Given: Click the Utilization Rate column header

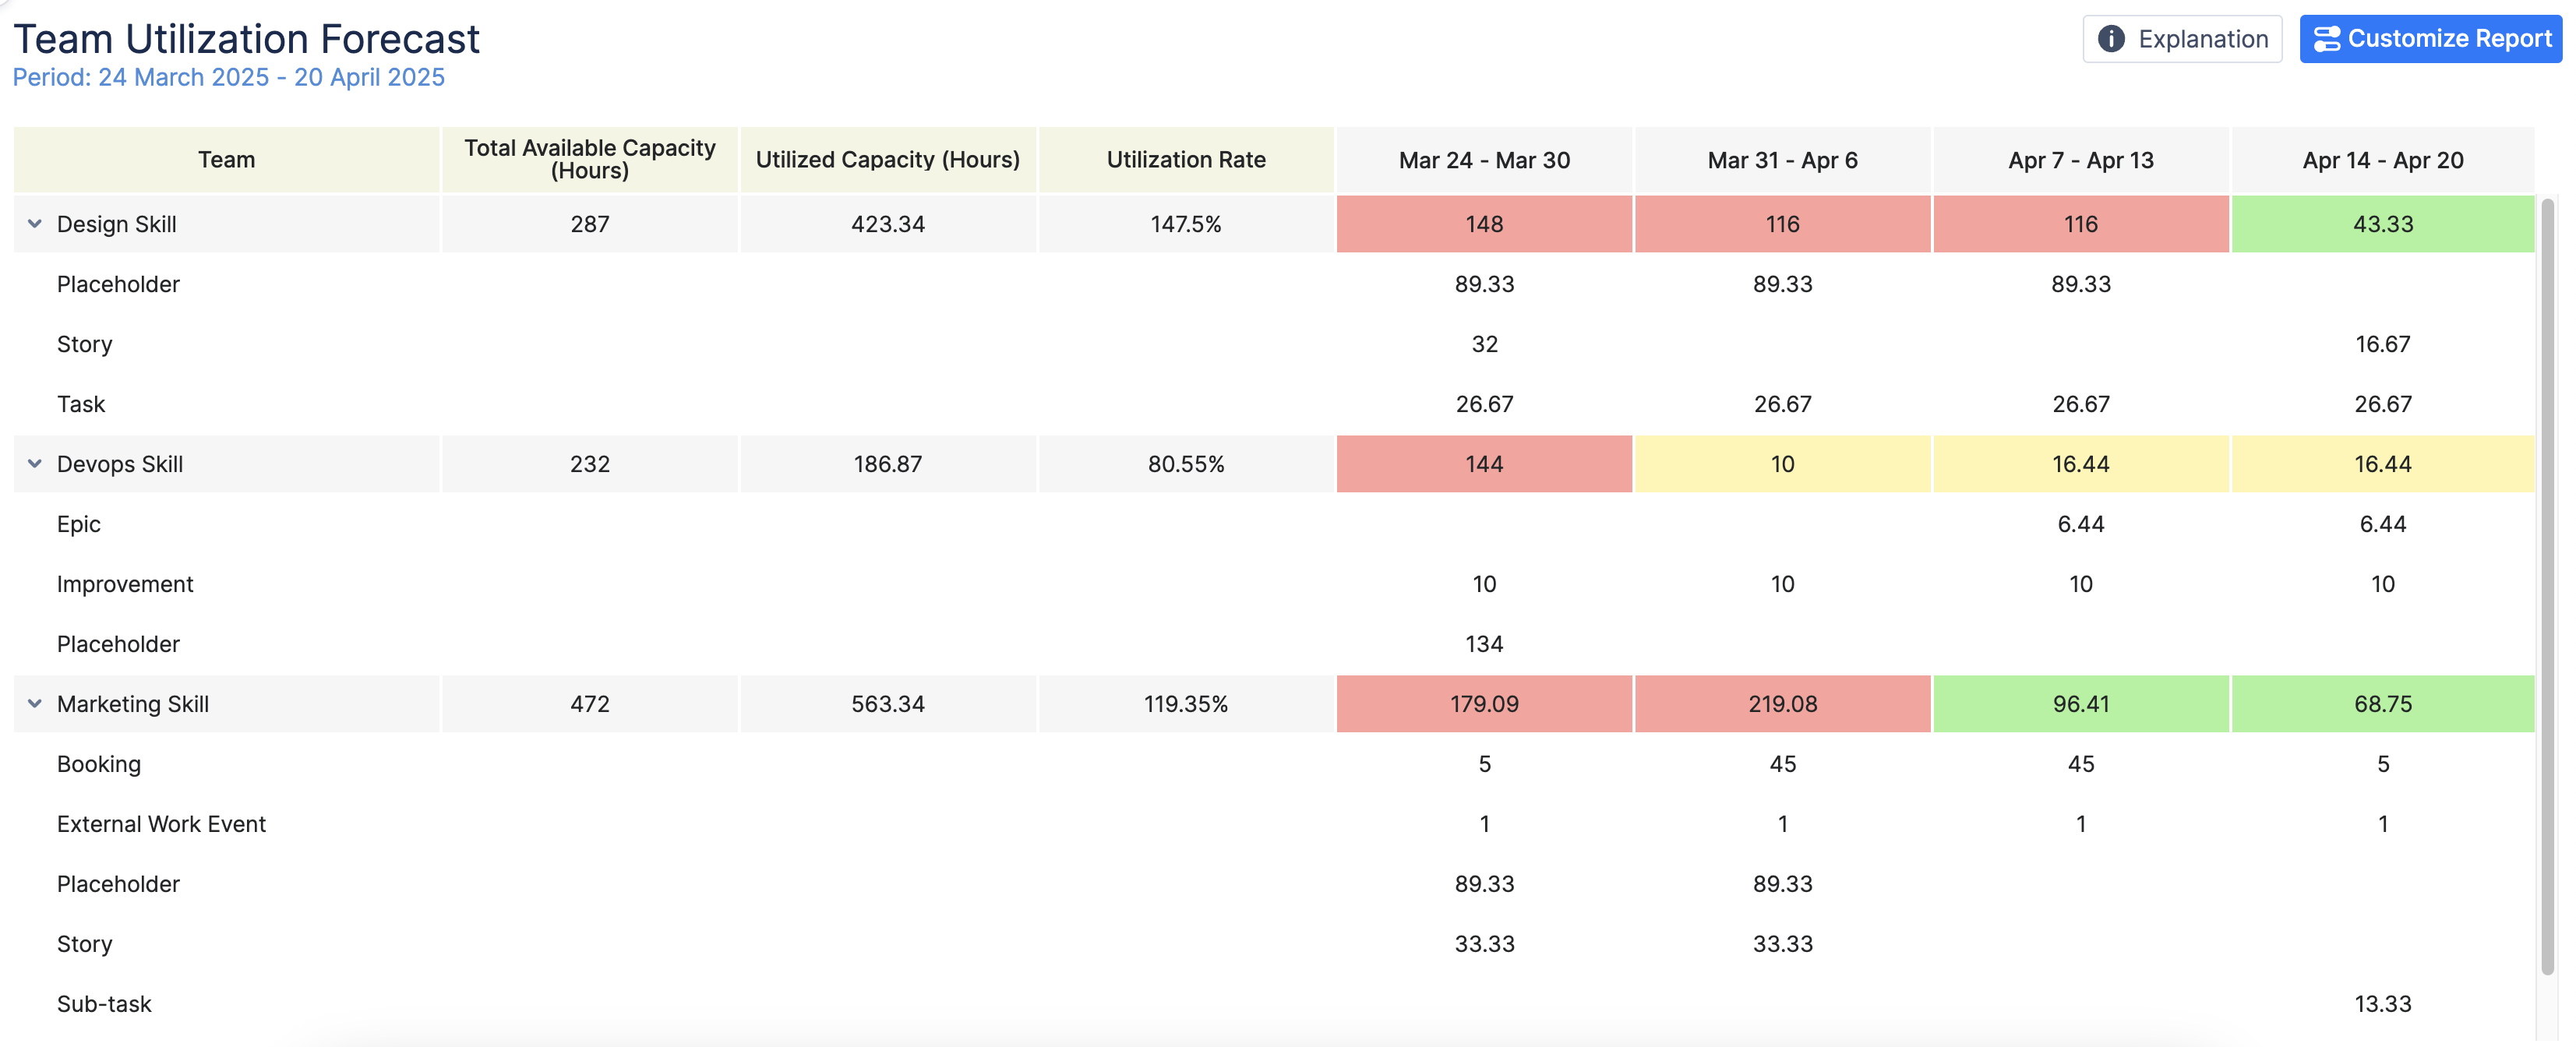Looking at the screenshot, I should click(x=1185, y=160).
